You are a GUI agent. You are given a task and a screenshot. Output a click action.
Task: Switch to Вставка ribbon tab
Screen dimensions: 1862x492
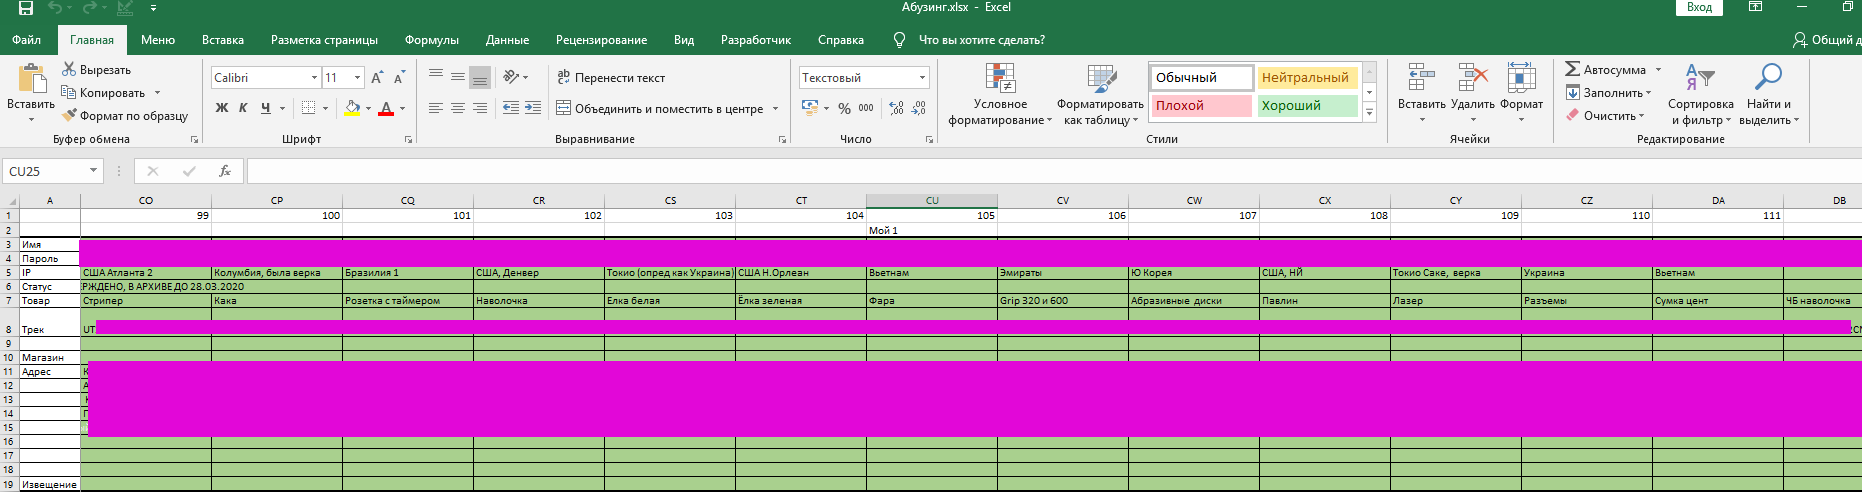pyautogui.click(x=223, y=40)
